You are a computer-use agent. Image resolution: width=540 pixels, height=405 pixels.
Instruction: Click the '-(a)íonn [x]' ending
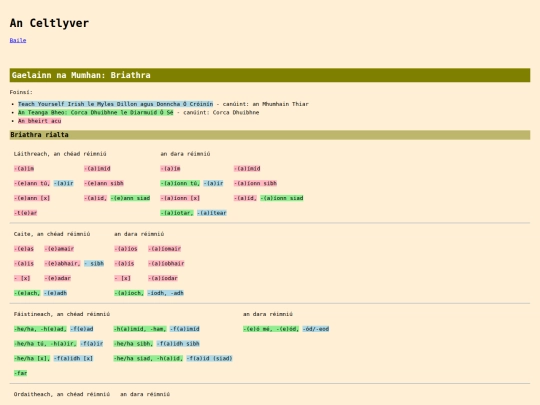click(x=180, y=198)
